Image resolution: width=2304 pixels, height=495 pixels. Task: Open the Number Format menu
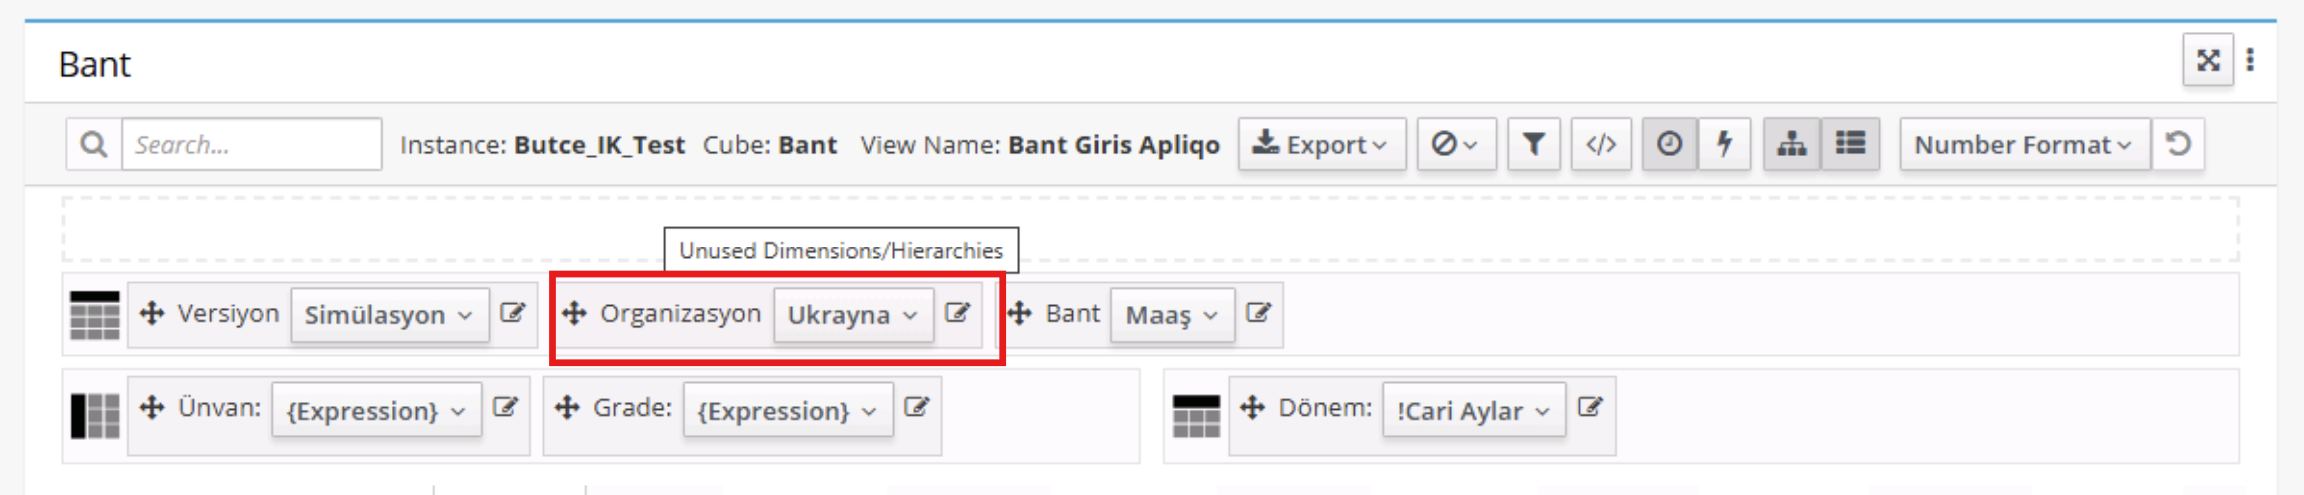(2023, 145)
